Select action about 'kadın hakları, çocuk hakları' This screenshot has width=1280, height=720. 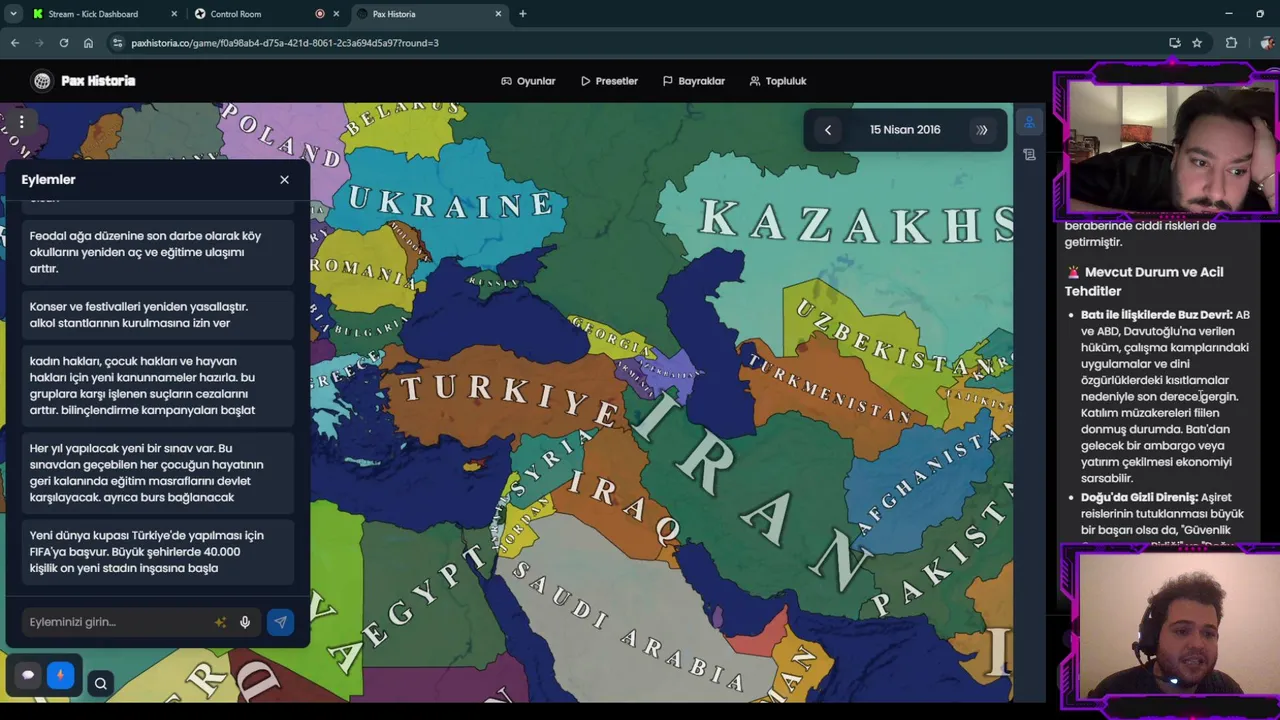pyautogui.click(x=158, y=385)
